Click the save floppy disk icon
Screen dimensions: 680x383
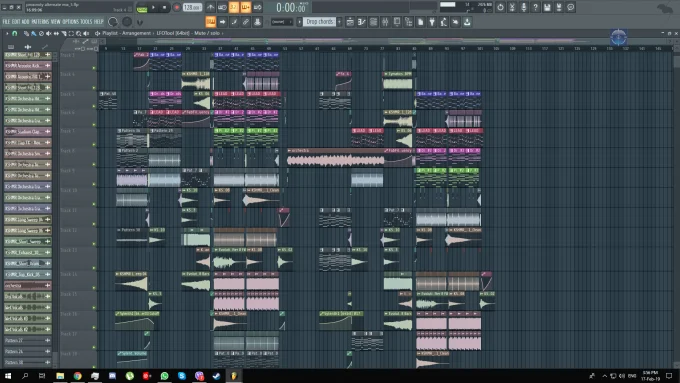pos(547,7)
